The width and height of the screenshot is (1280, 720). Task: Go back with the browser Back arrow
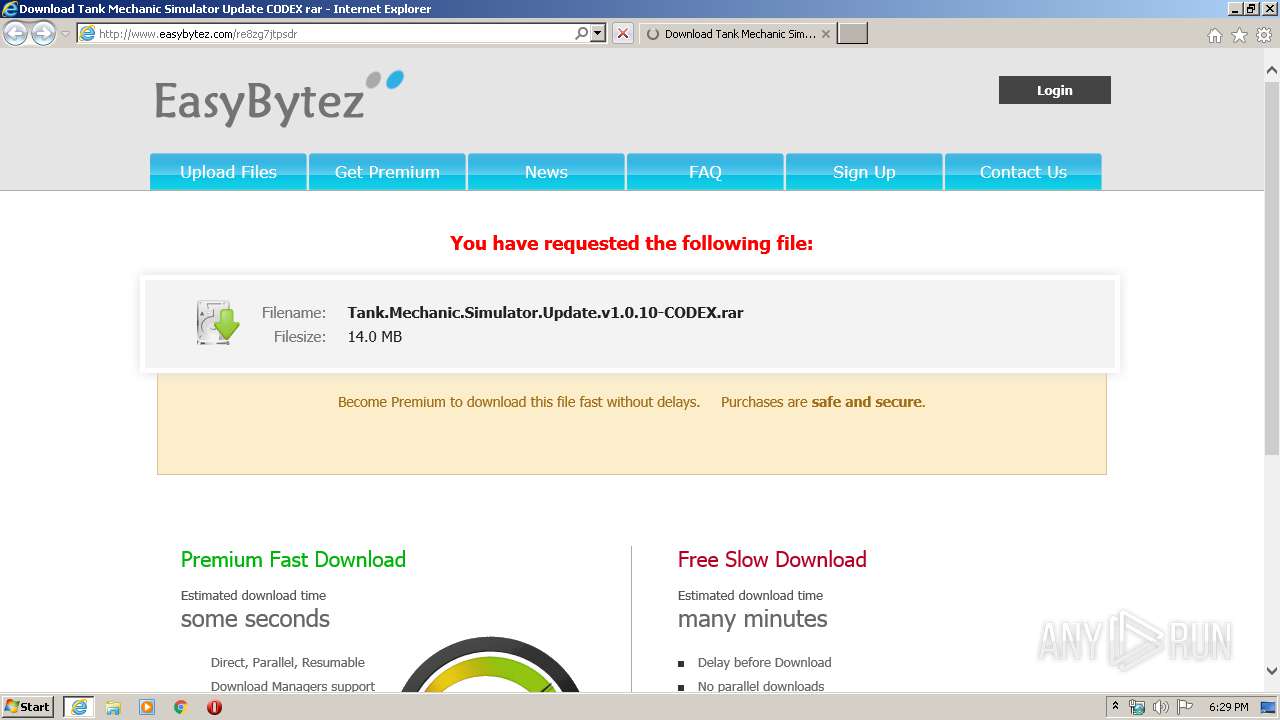(15, 34)
